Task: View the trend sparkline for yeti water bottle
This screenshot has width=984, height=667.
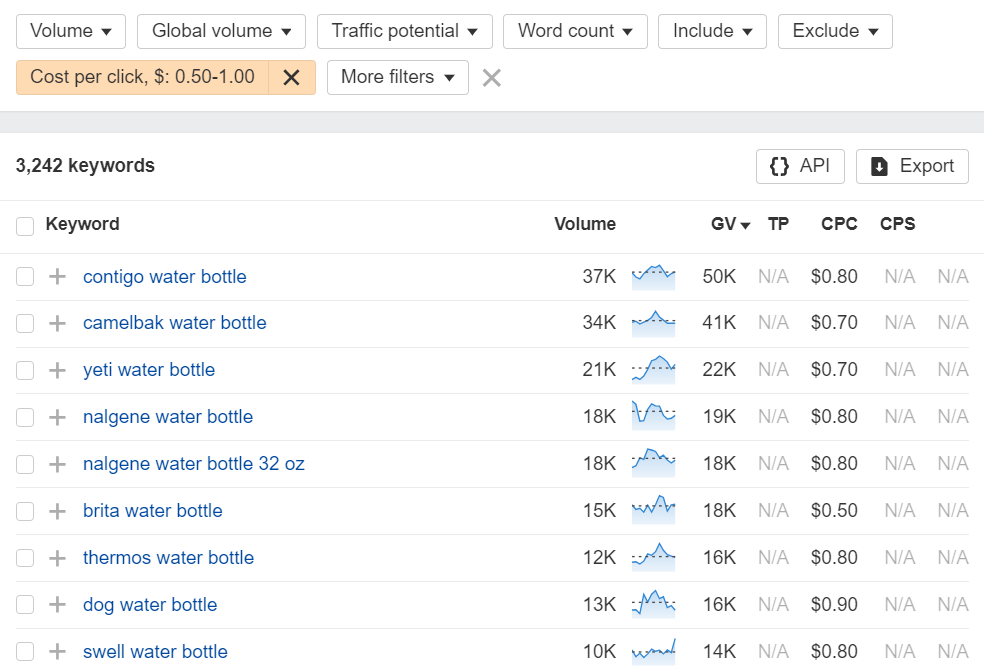Action: (x=653, y=370)
